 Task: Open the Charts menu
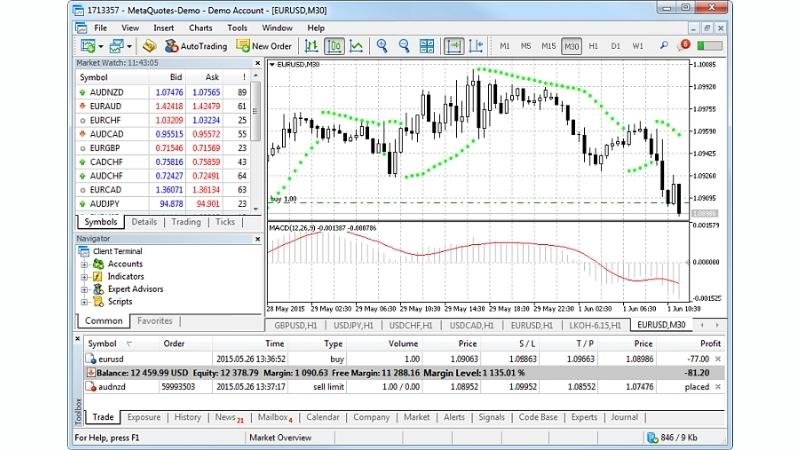201,28
